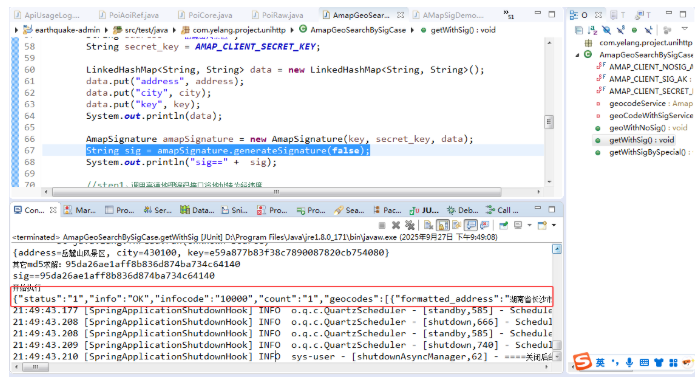
Task: Expand the Open Console dropdown arrow
Action: click(x=554, y=225)
